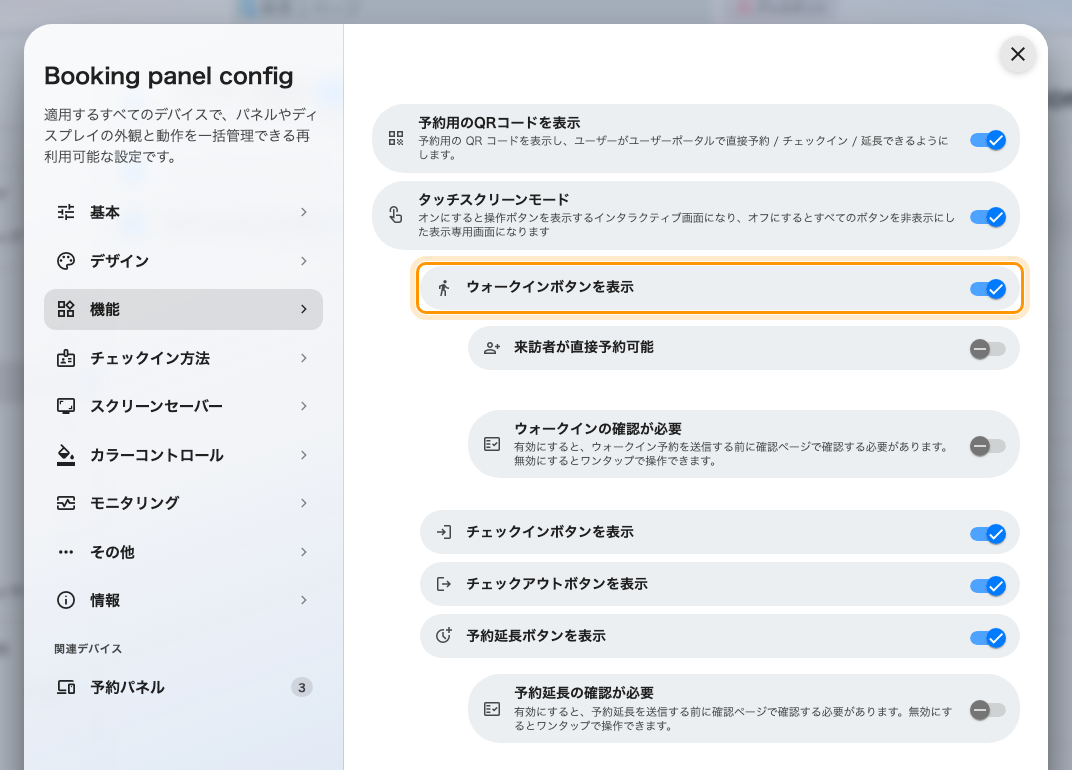1072x770 pixels.
Task: Expand the チェックイン方法 chevron
Action: (x=304, y=358)
